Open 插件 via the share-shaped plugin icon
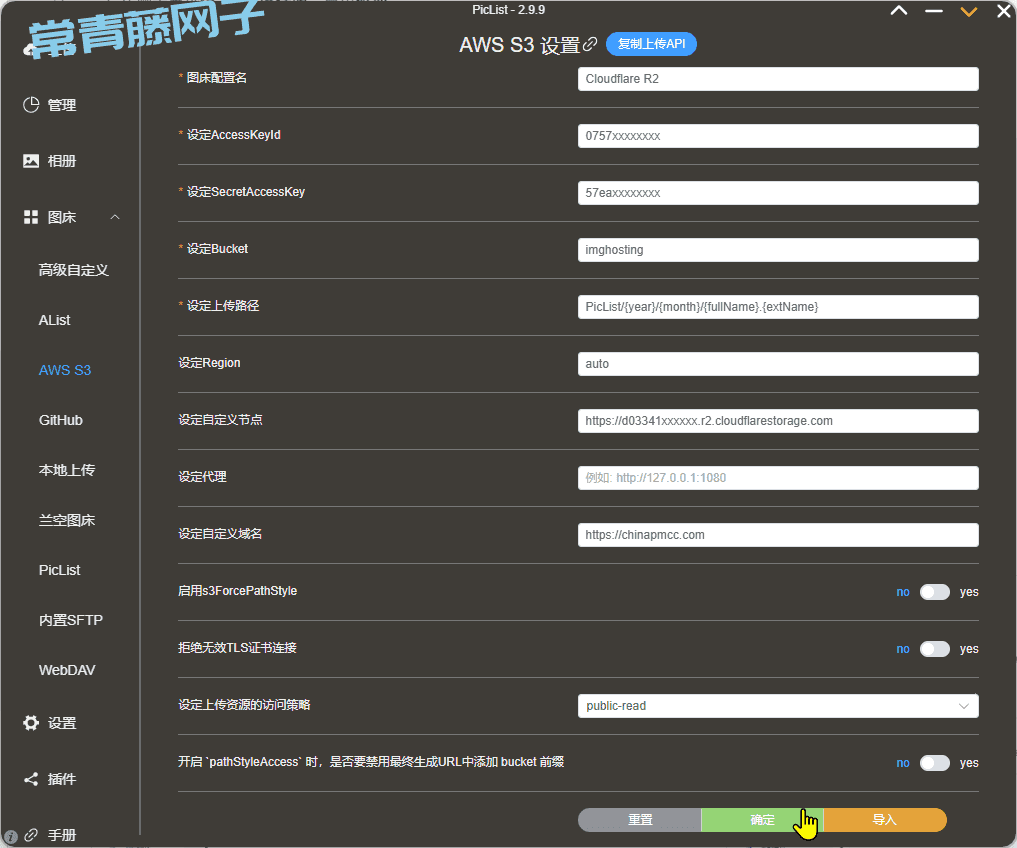The width and height of the screenshot is (1017, 848). (31, 779)
